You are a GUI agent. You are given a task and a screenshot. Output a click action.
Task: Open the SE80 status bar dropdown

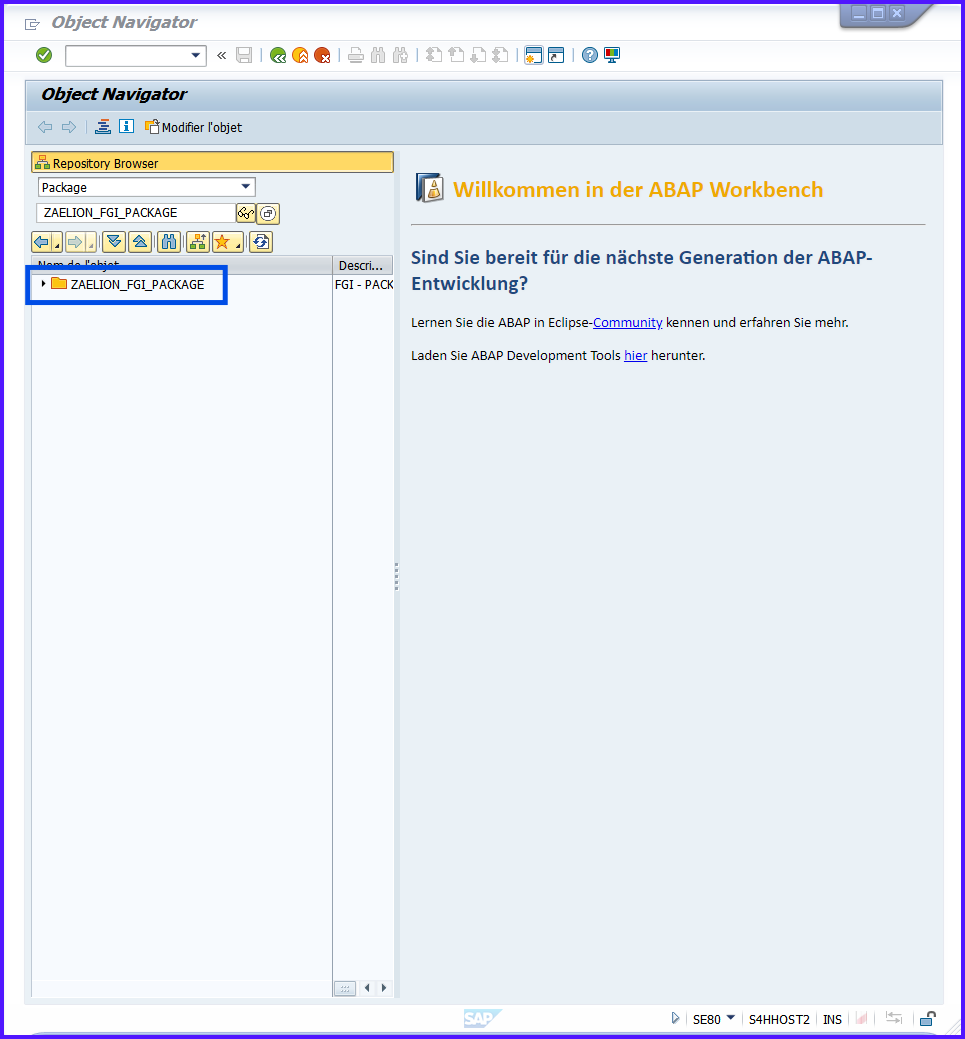[730, 1018]
